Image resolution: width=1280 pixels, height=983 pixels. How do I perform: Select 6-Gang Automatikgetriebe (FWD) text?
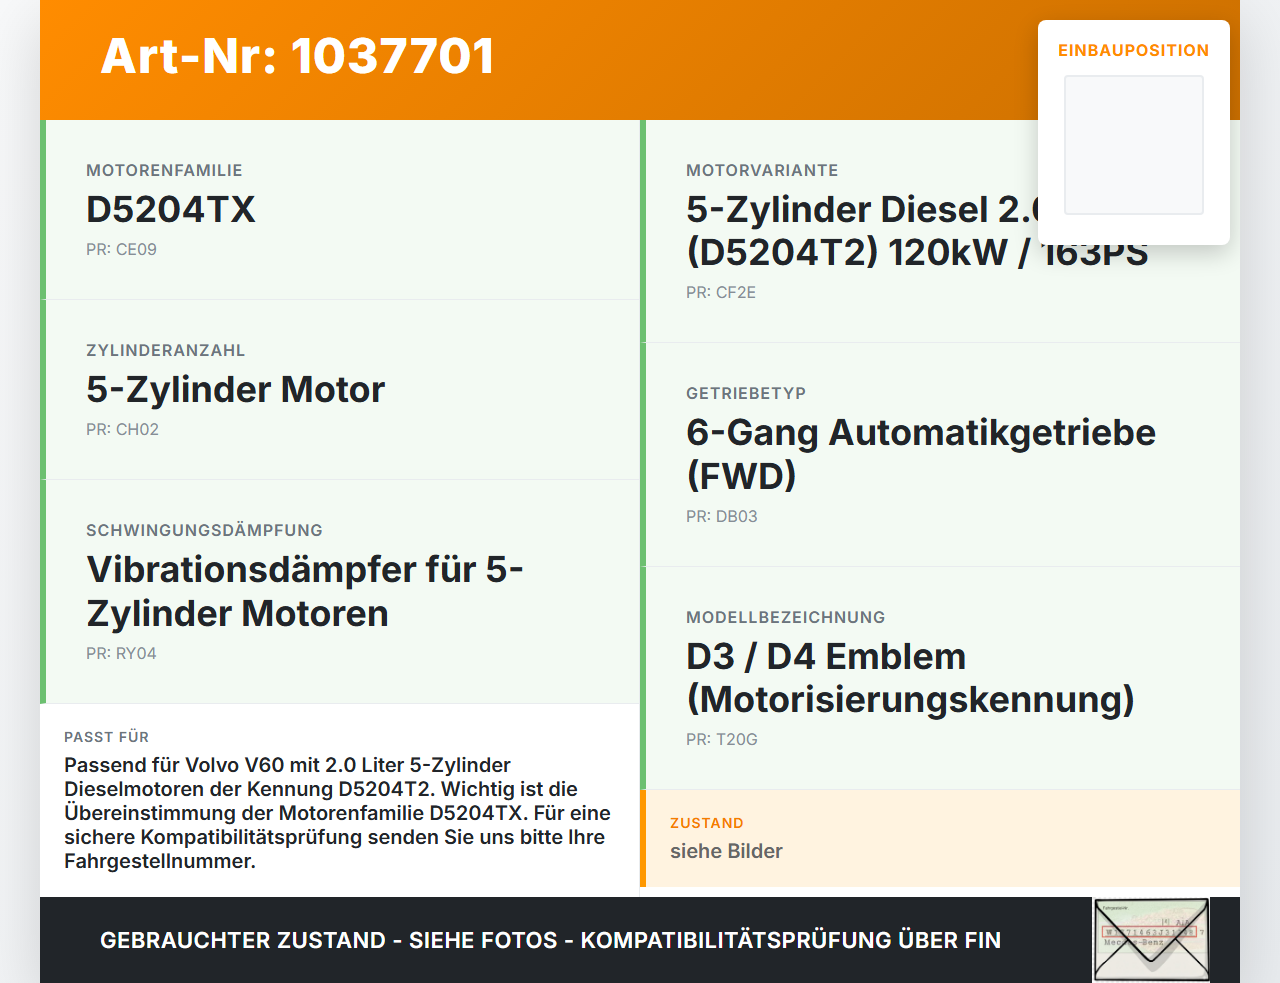[x=921, y=454]
